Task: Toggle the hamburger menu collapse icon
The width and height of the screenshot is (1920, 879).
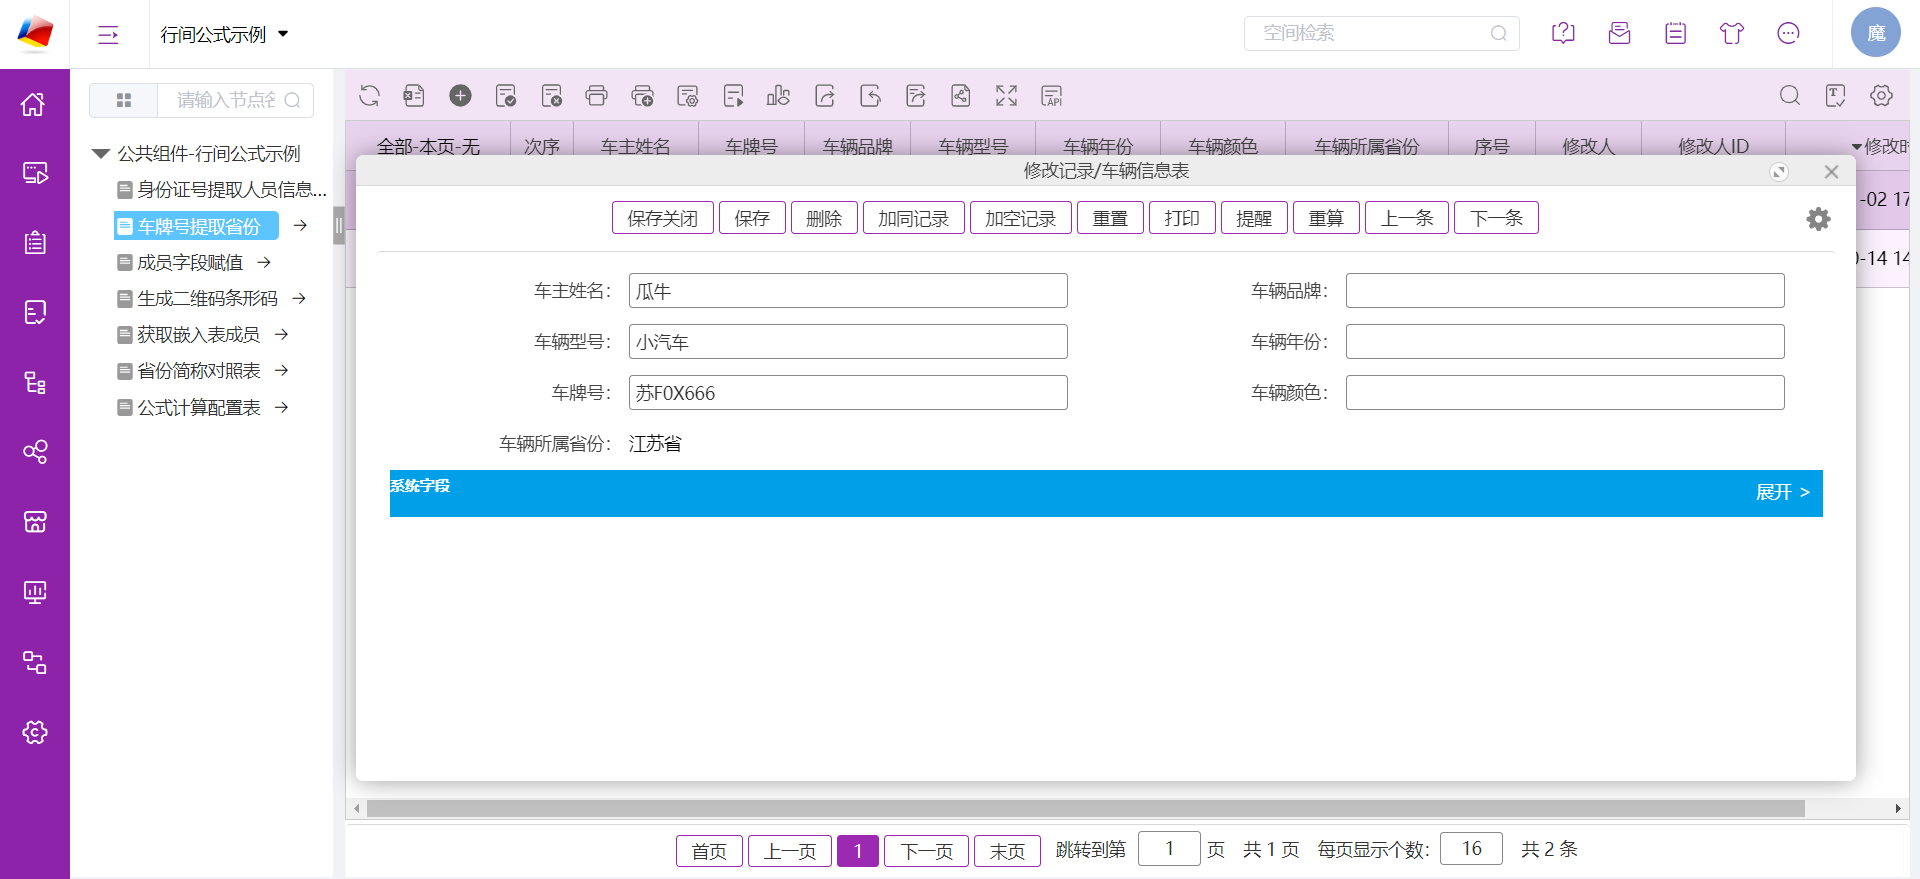Action: pyautogui.click(x=108, y=35)
